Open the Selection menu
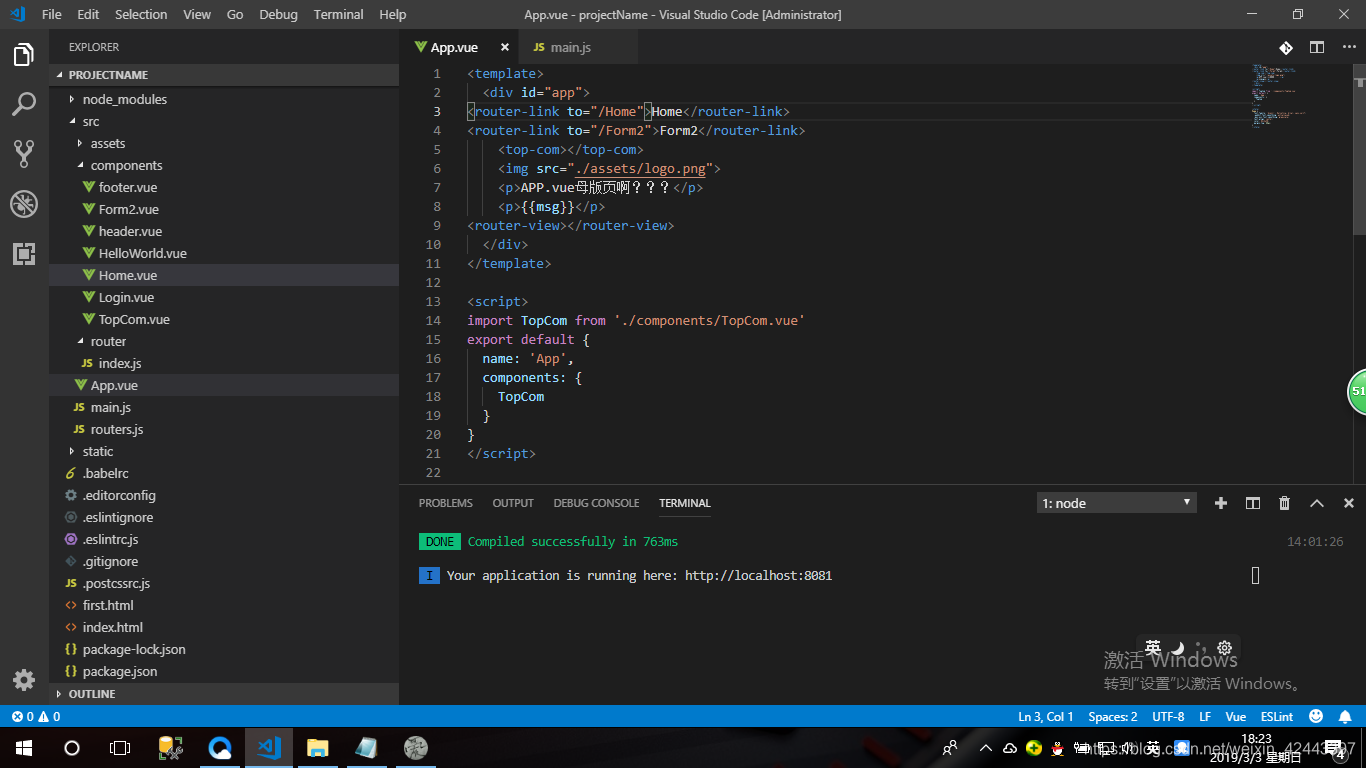The height and width of the screenshot is (768, 1366). (x=141, y=14)
